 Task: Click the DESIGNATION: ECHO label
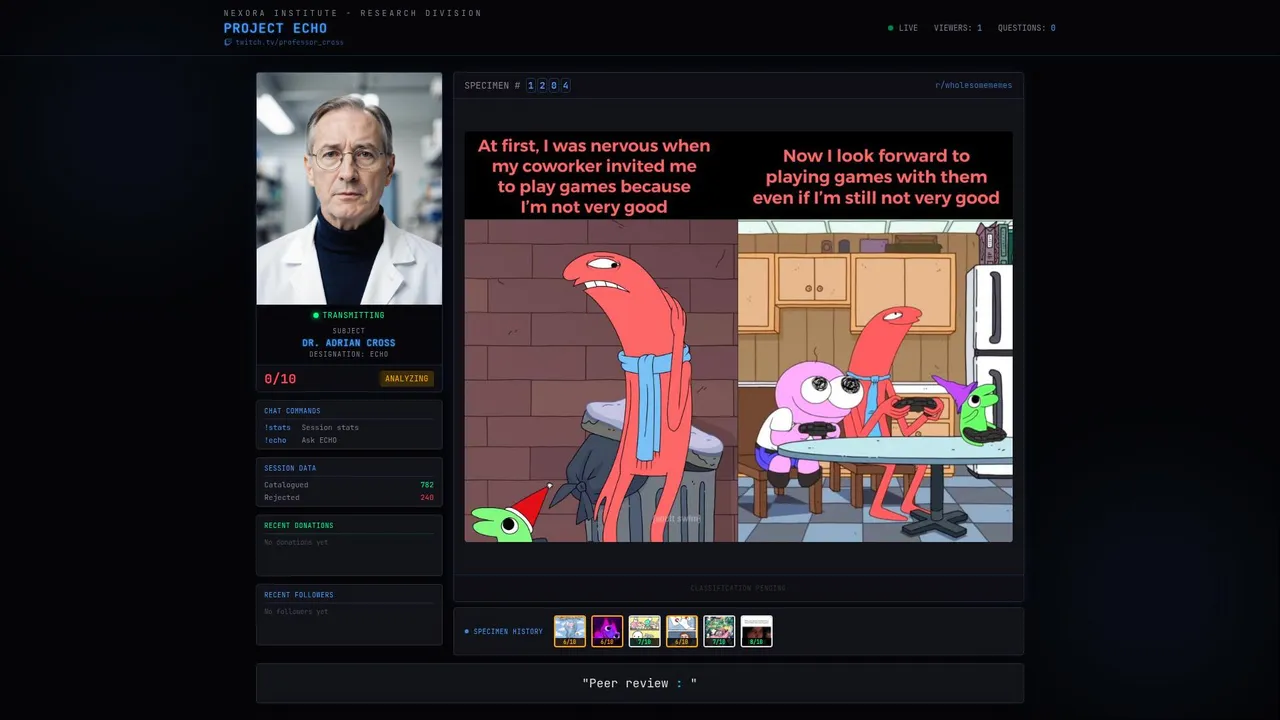349,354
